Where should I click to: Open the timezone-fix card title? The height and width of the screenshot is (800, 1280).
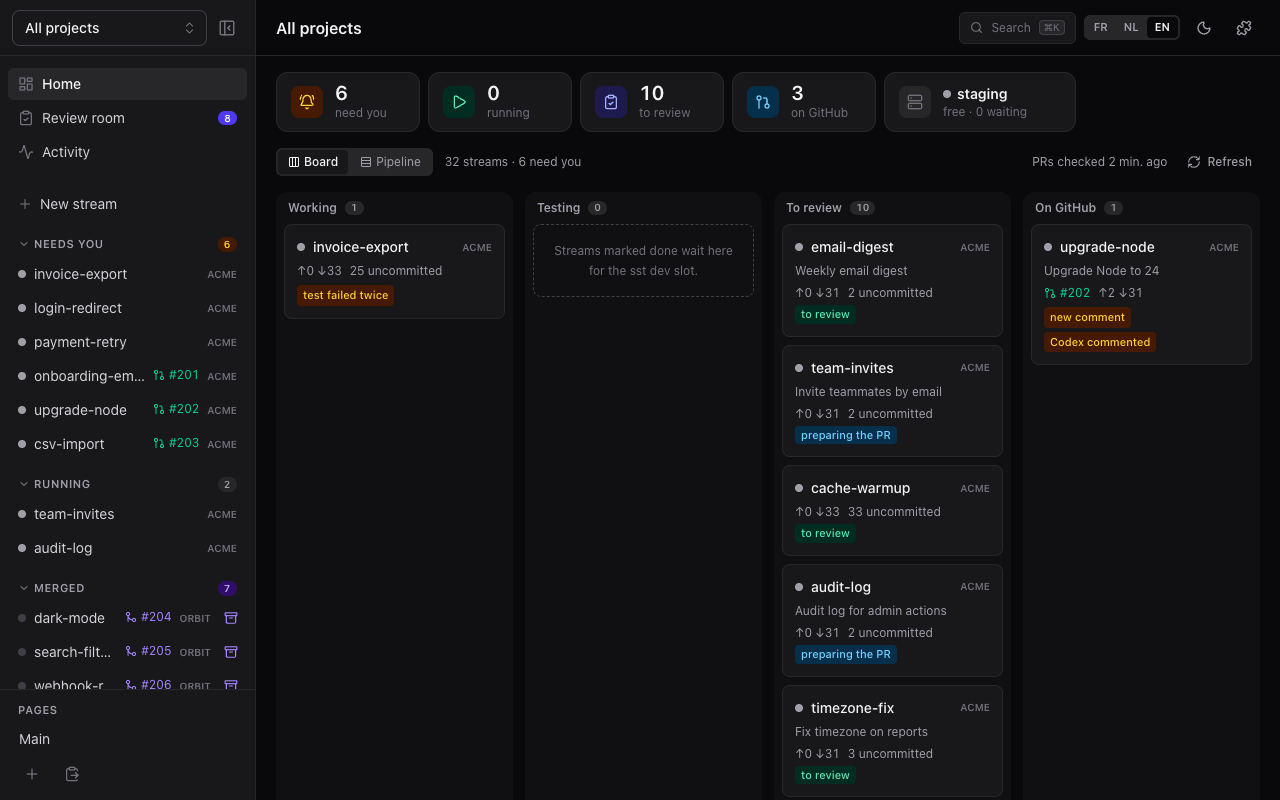pos(853,708)
